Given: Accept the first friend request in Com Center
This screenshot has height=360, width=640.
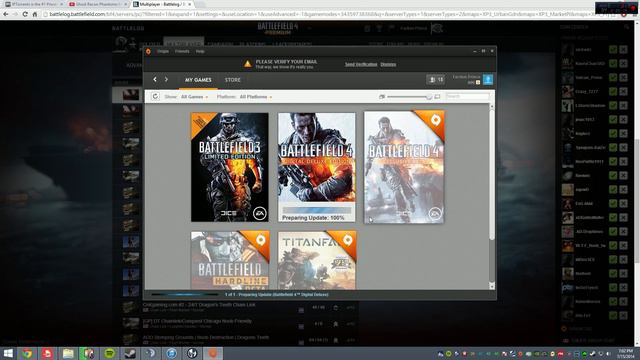Looking at the screenshot, I should [x=613, y=49].
